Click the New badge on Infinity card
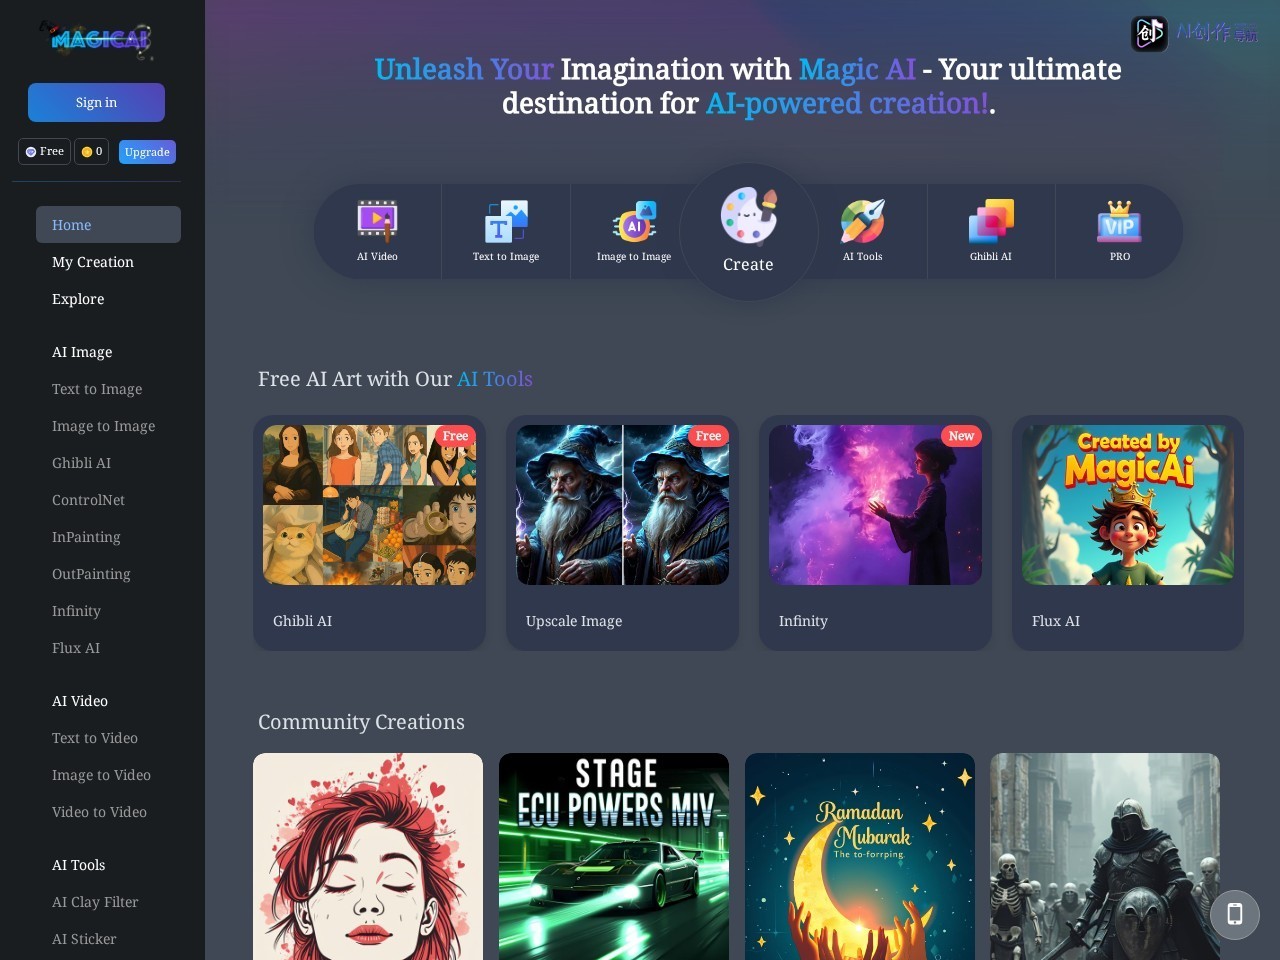 (961, 436)
